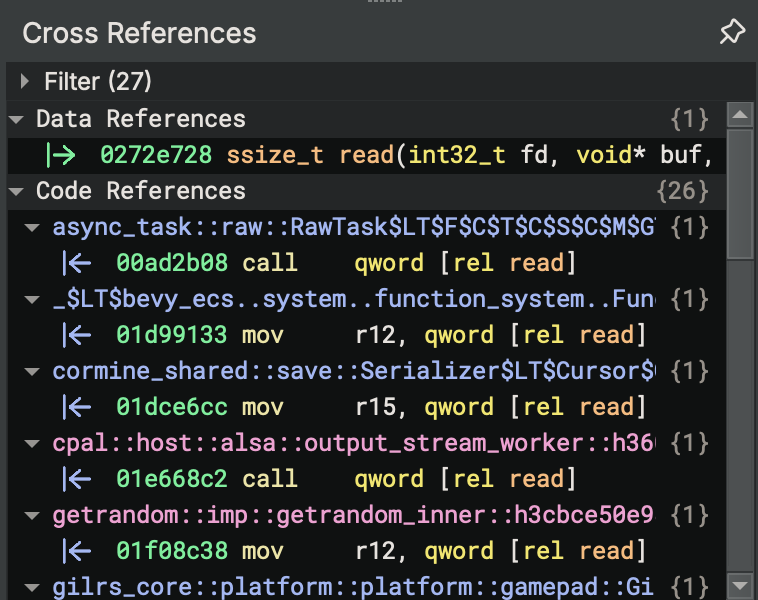Go to mov r12 at 01f08c38

tap(367, 551)
